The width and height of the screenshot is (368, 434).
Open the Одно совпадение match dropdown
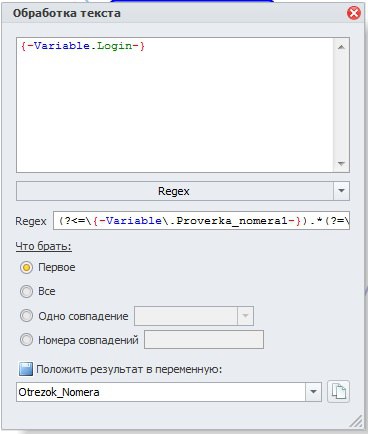point(245,316)
